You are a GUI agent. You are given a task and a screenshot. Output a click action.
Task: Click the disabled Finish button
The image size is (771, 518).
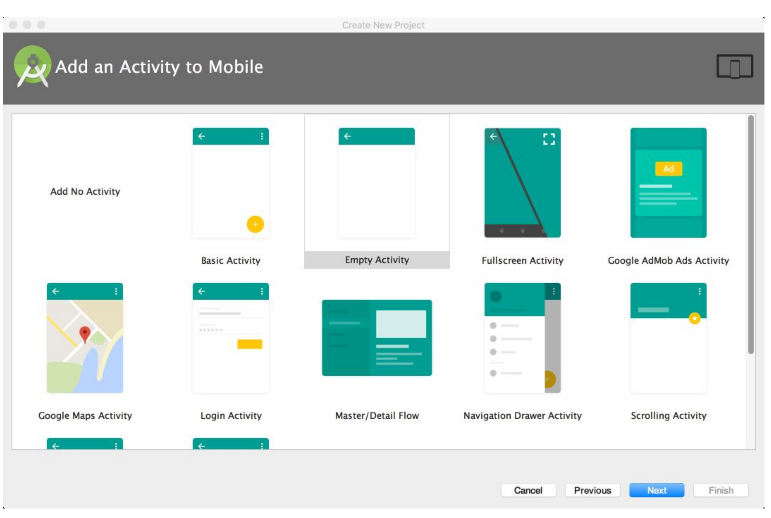click(x=721, y=490)
